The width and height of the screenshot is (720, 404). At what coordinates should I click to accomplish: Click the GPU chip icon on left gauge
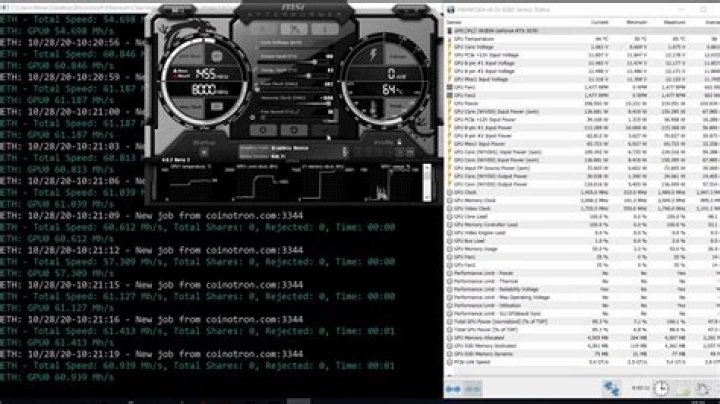click(x=217, y=56)
